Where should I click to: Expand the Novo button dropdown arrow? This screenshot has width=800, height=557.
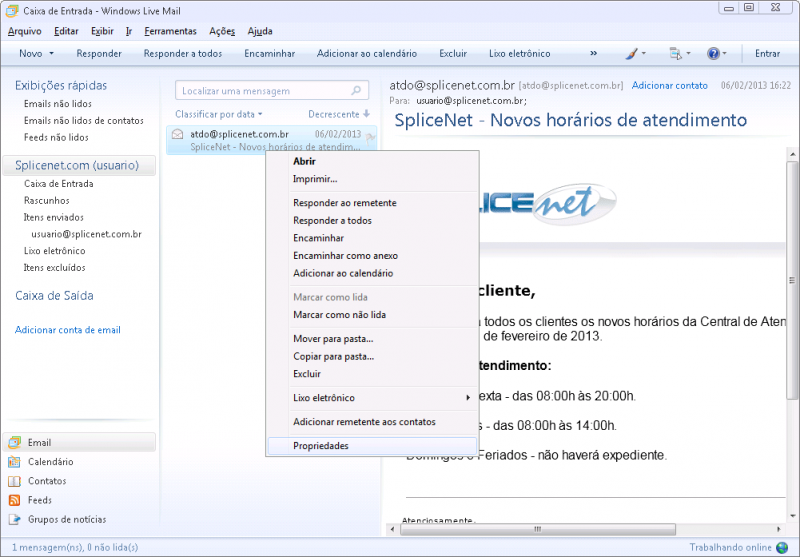(52, 54)
